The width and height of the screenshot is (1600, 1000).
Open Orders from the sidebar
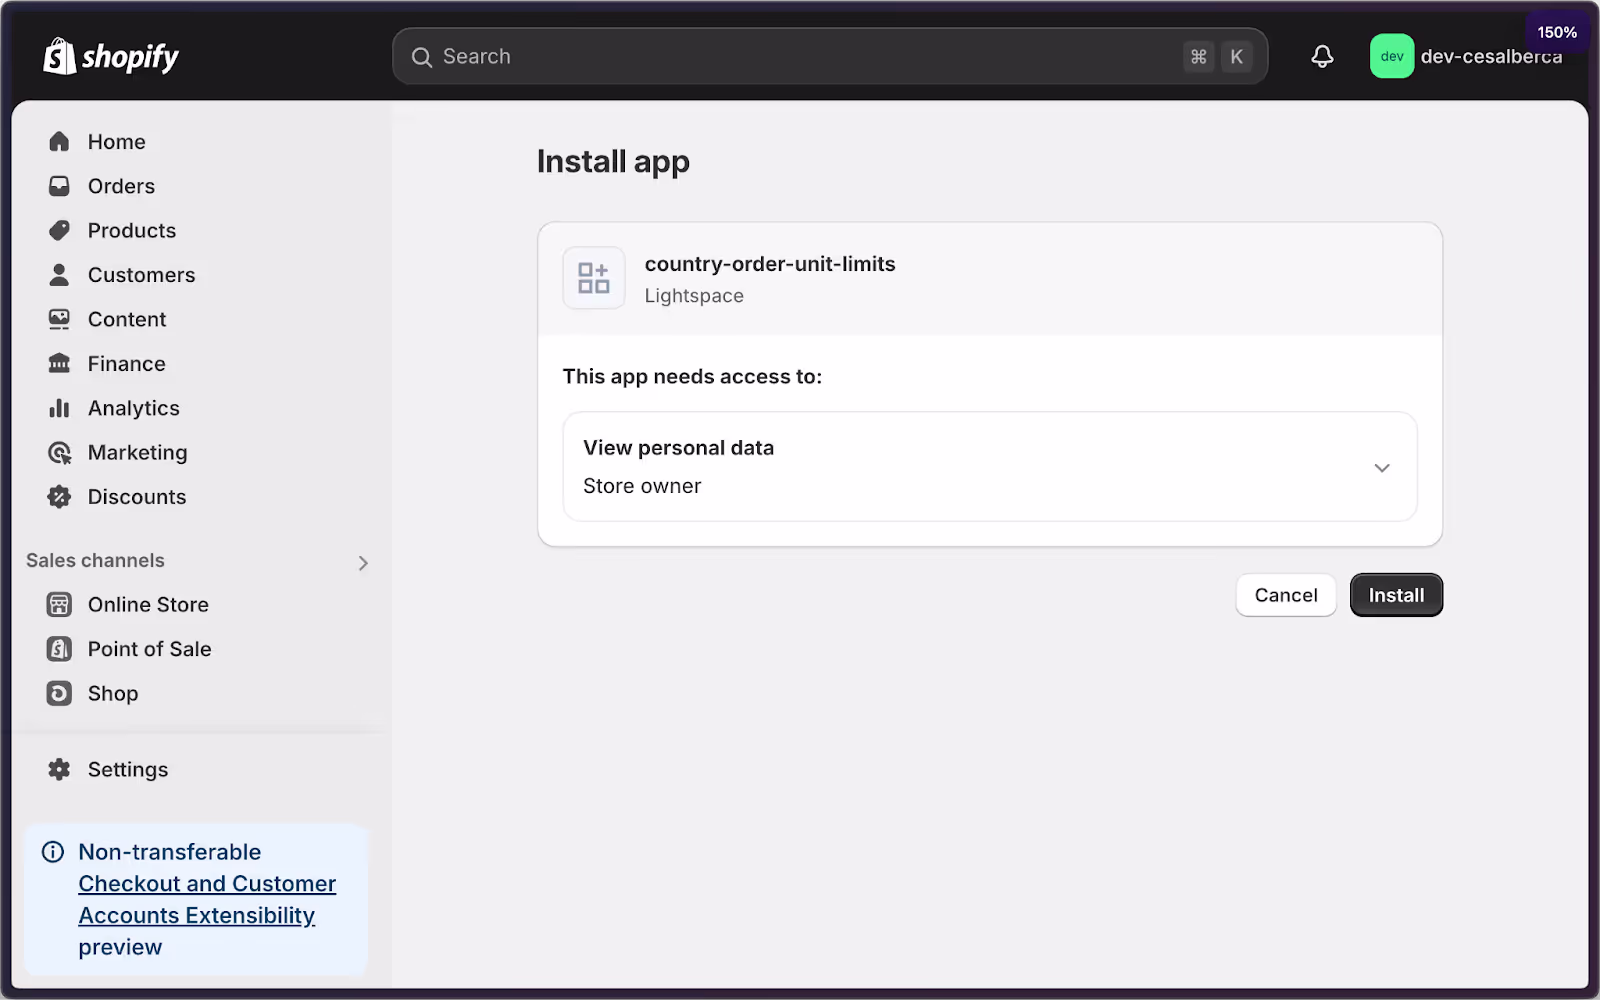click(x=121, y=186)
